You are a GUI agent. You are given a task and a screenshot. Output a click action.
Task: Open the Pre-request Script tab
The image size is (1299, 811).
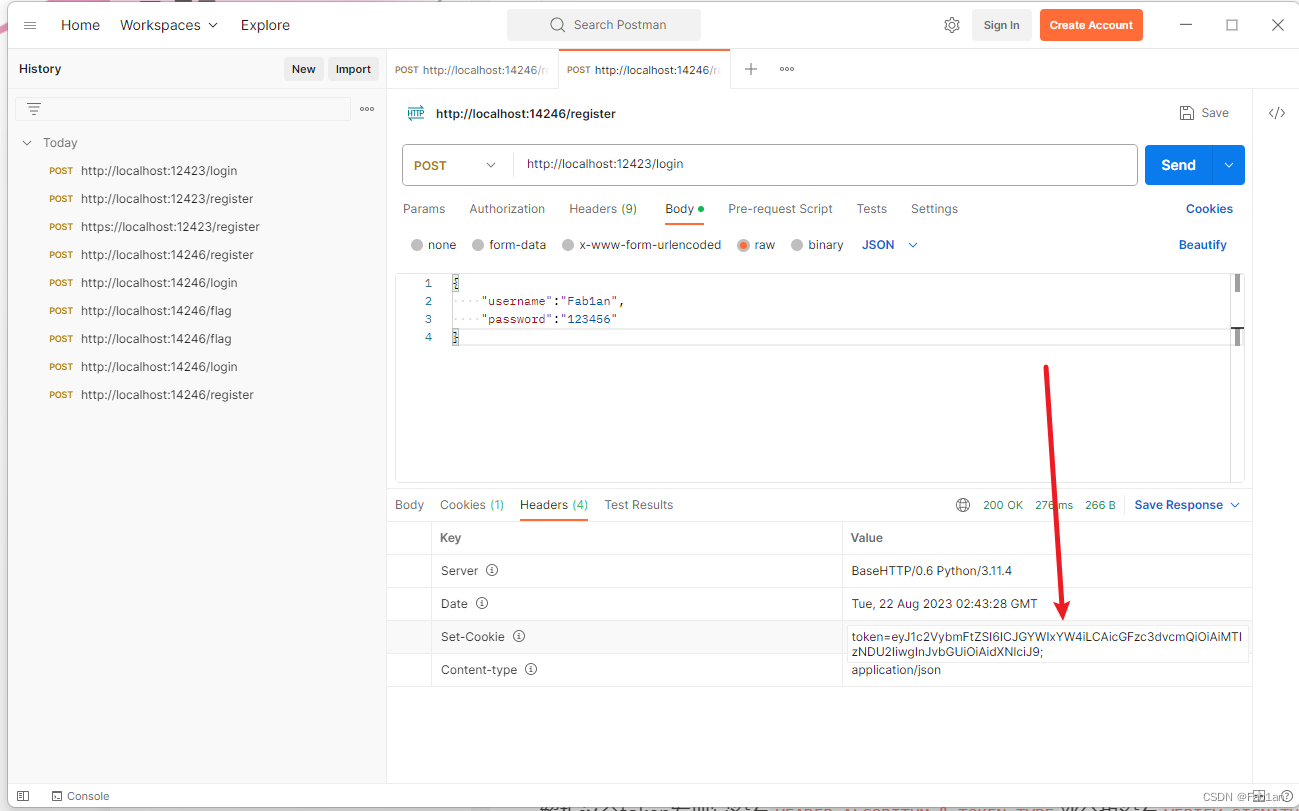[x=780, y=209]
